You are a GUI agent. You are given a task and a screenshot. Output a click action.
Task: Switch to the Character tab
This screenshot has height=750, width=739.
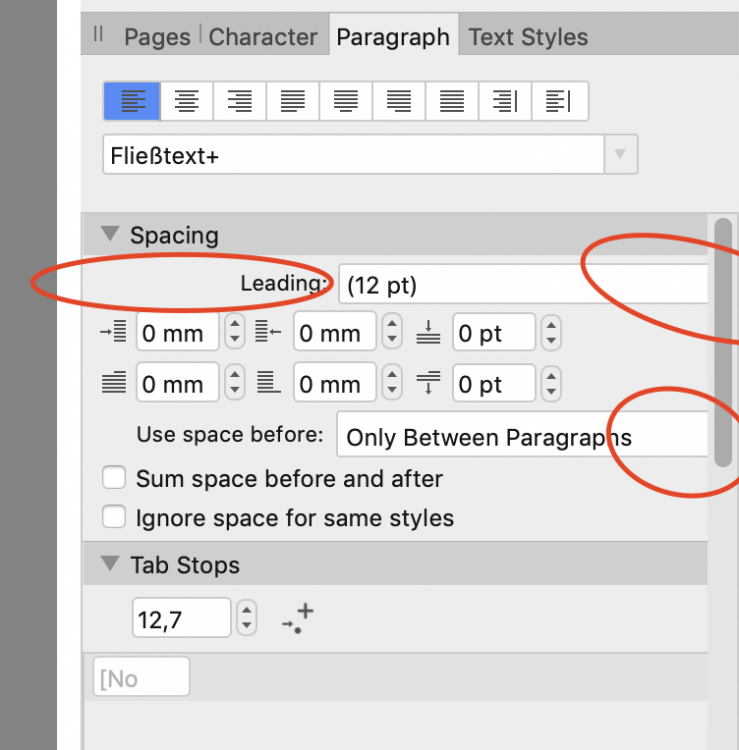coord(263,38)
